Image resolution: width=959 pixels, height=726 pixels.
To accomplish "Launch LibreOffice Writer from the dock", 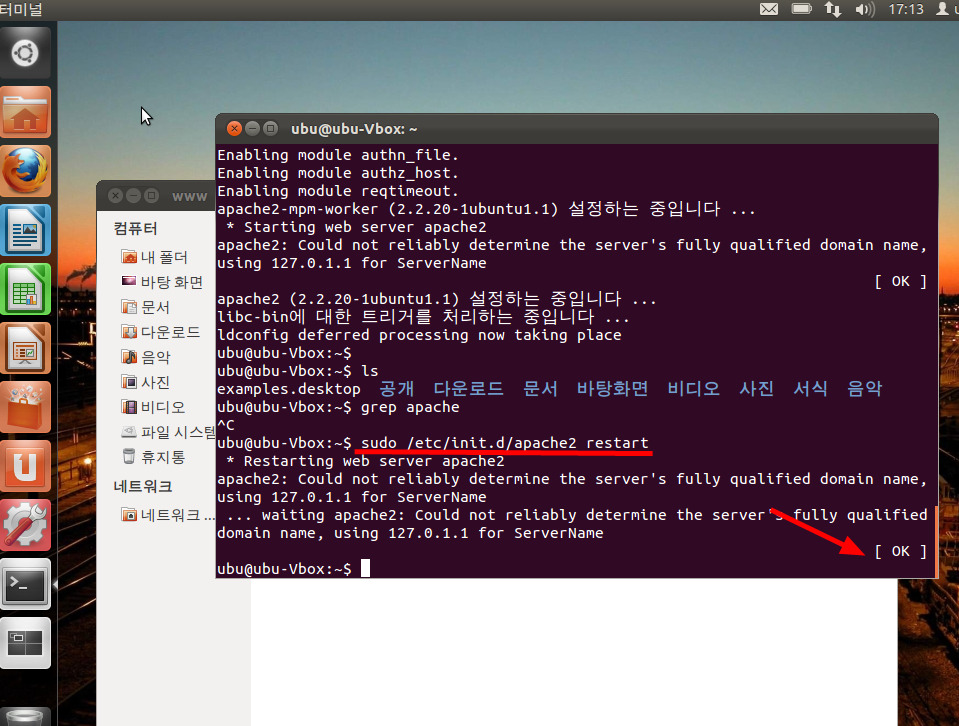I will (x=26, y=231).
